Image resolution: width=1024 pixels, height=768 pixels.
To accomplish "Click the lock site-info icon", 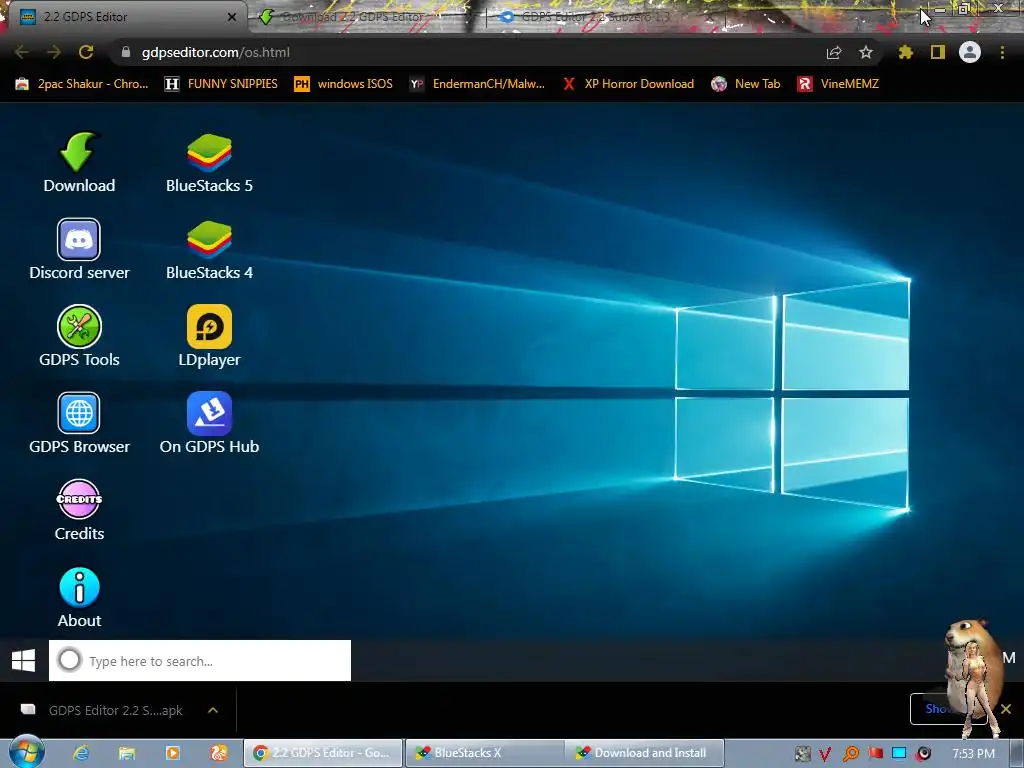I will 126,52.
